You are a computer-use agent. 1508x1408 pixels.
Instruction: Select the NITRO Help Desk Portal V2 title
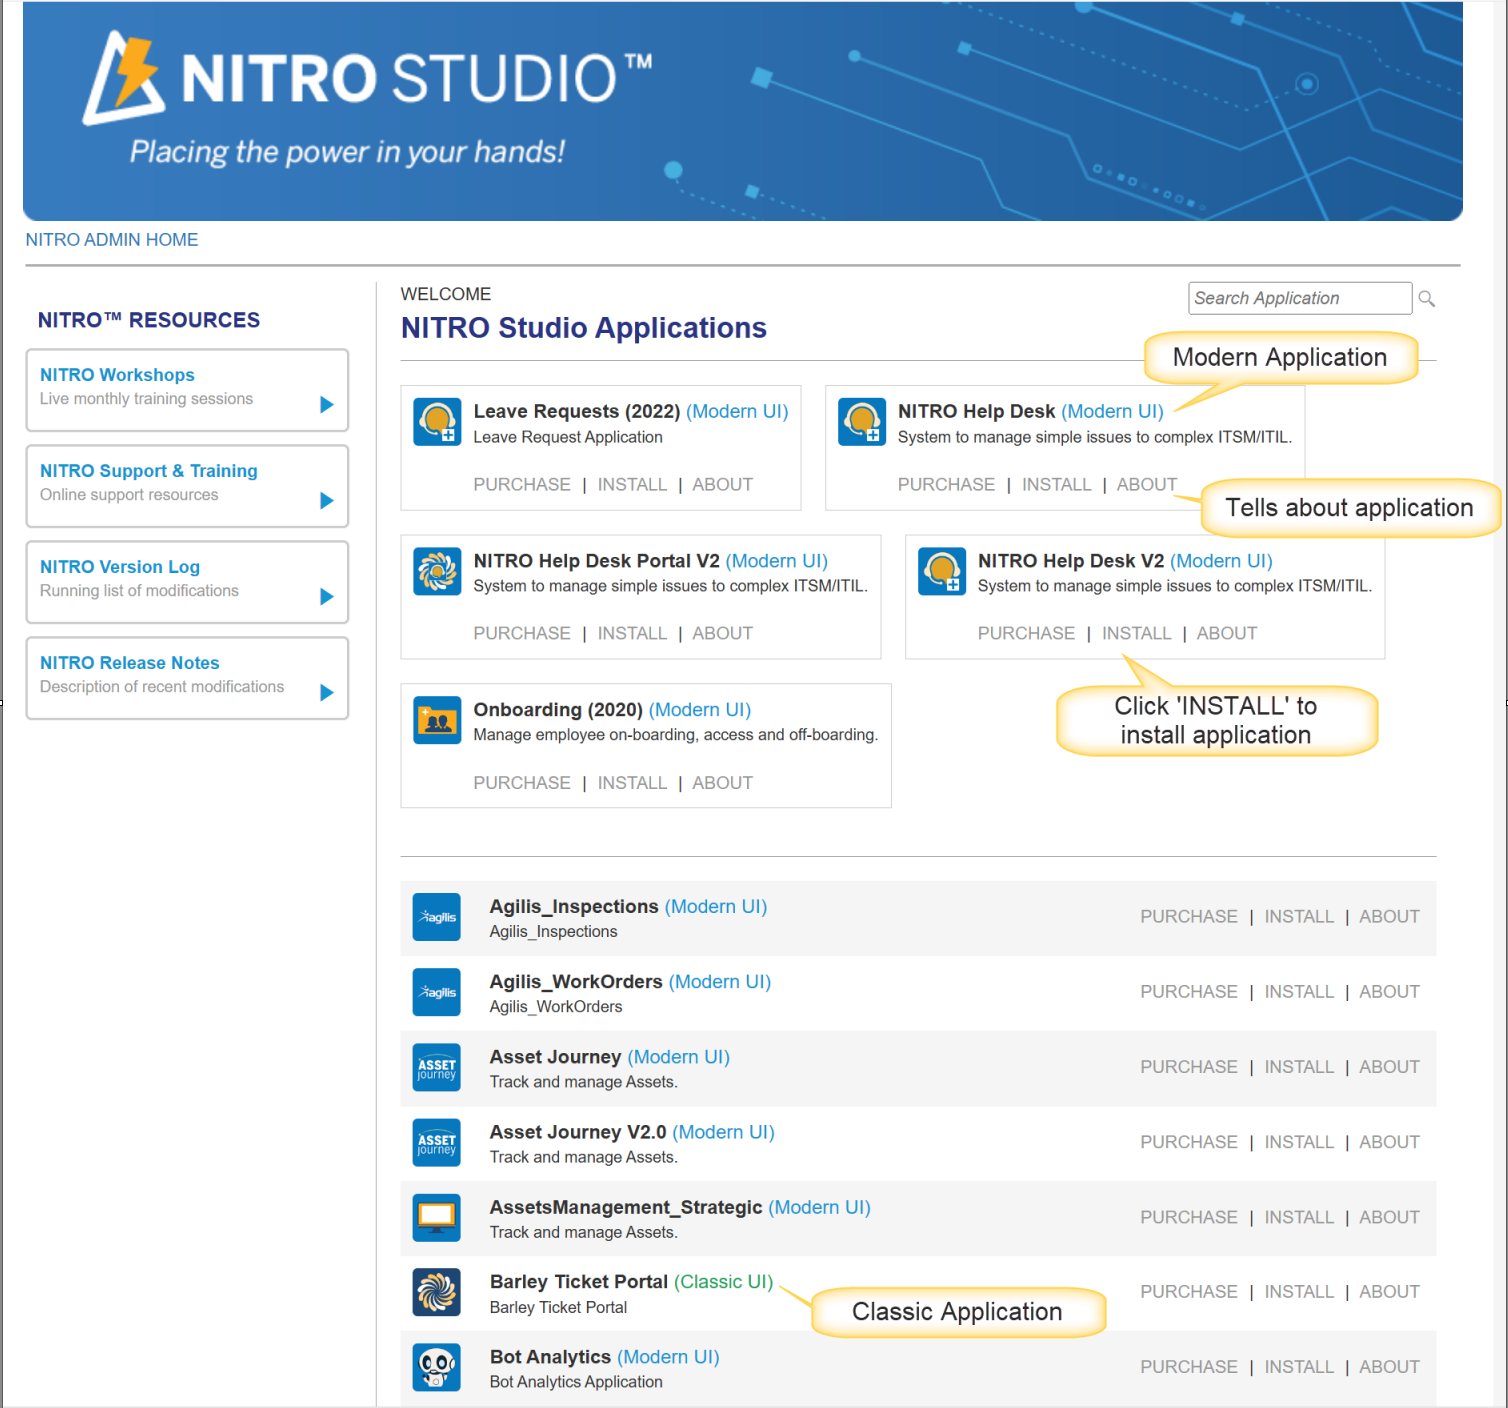(x=650, y=561)
